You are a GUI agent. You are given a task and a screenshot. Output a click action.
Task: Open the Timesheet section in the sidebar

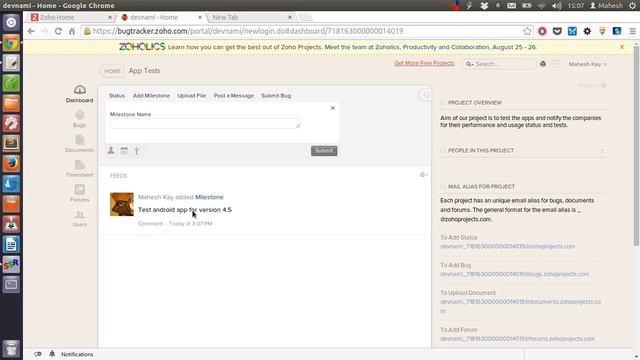80,169
